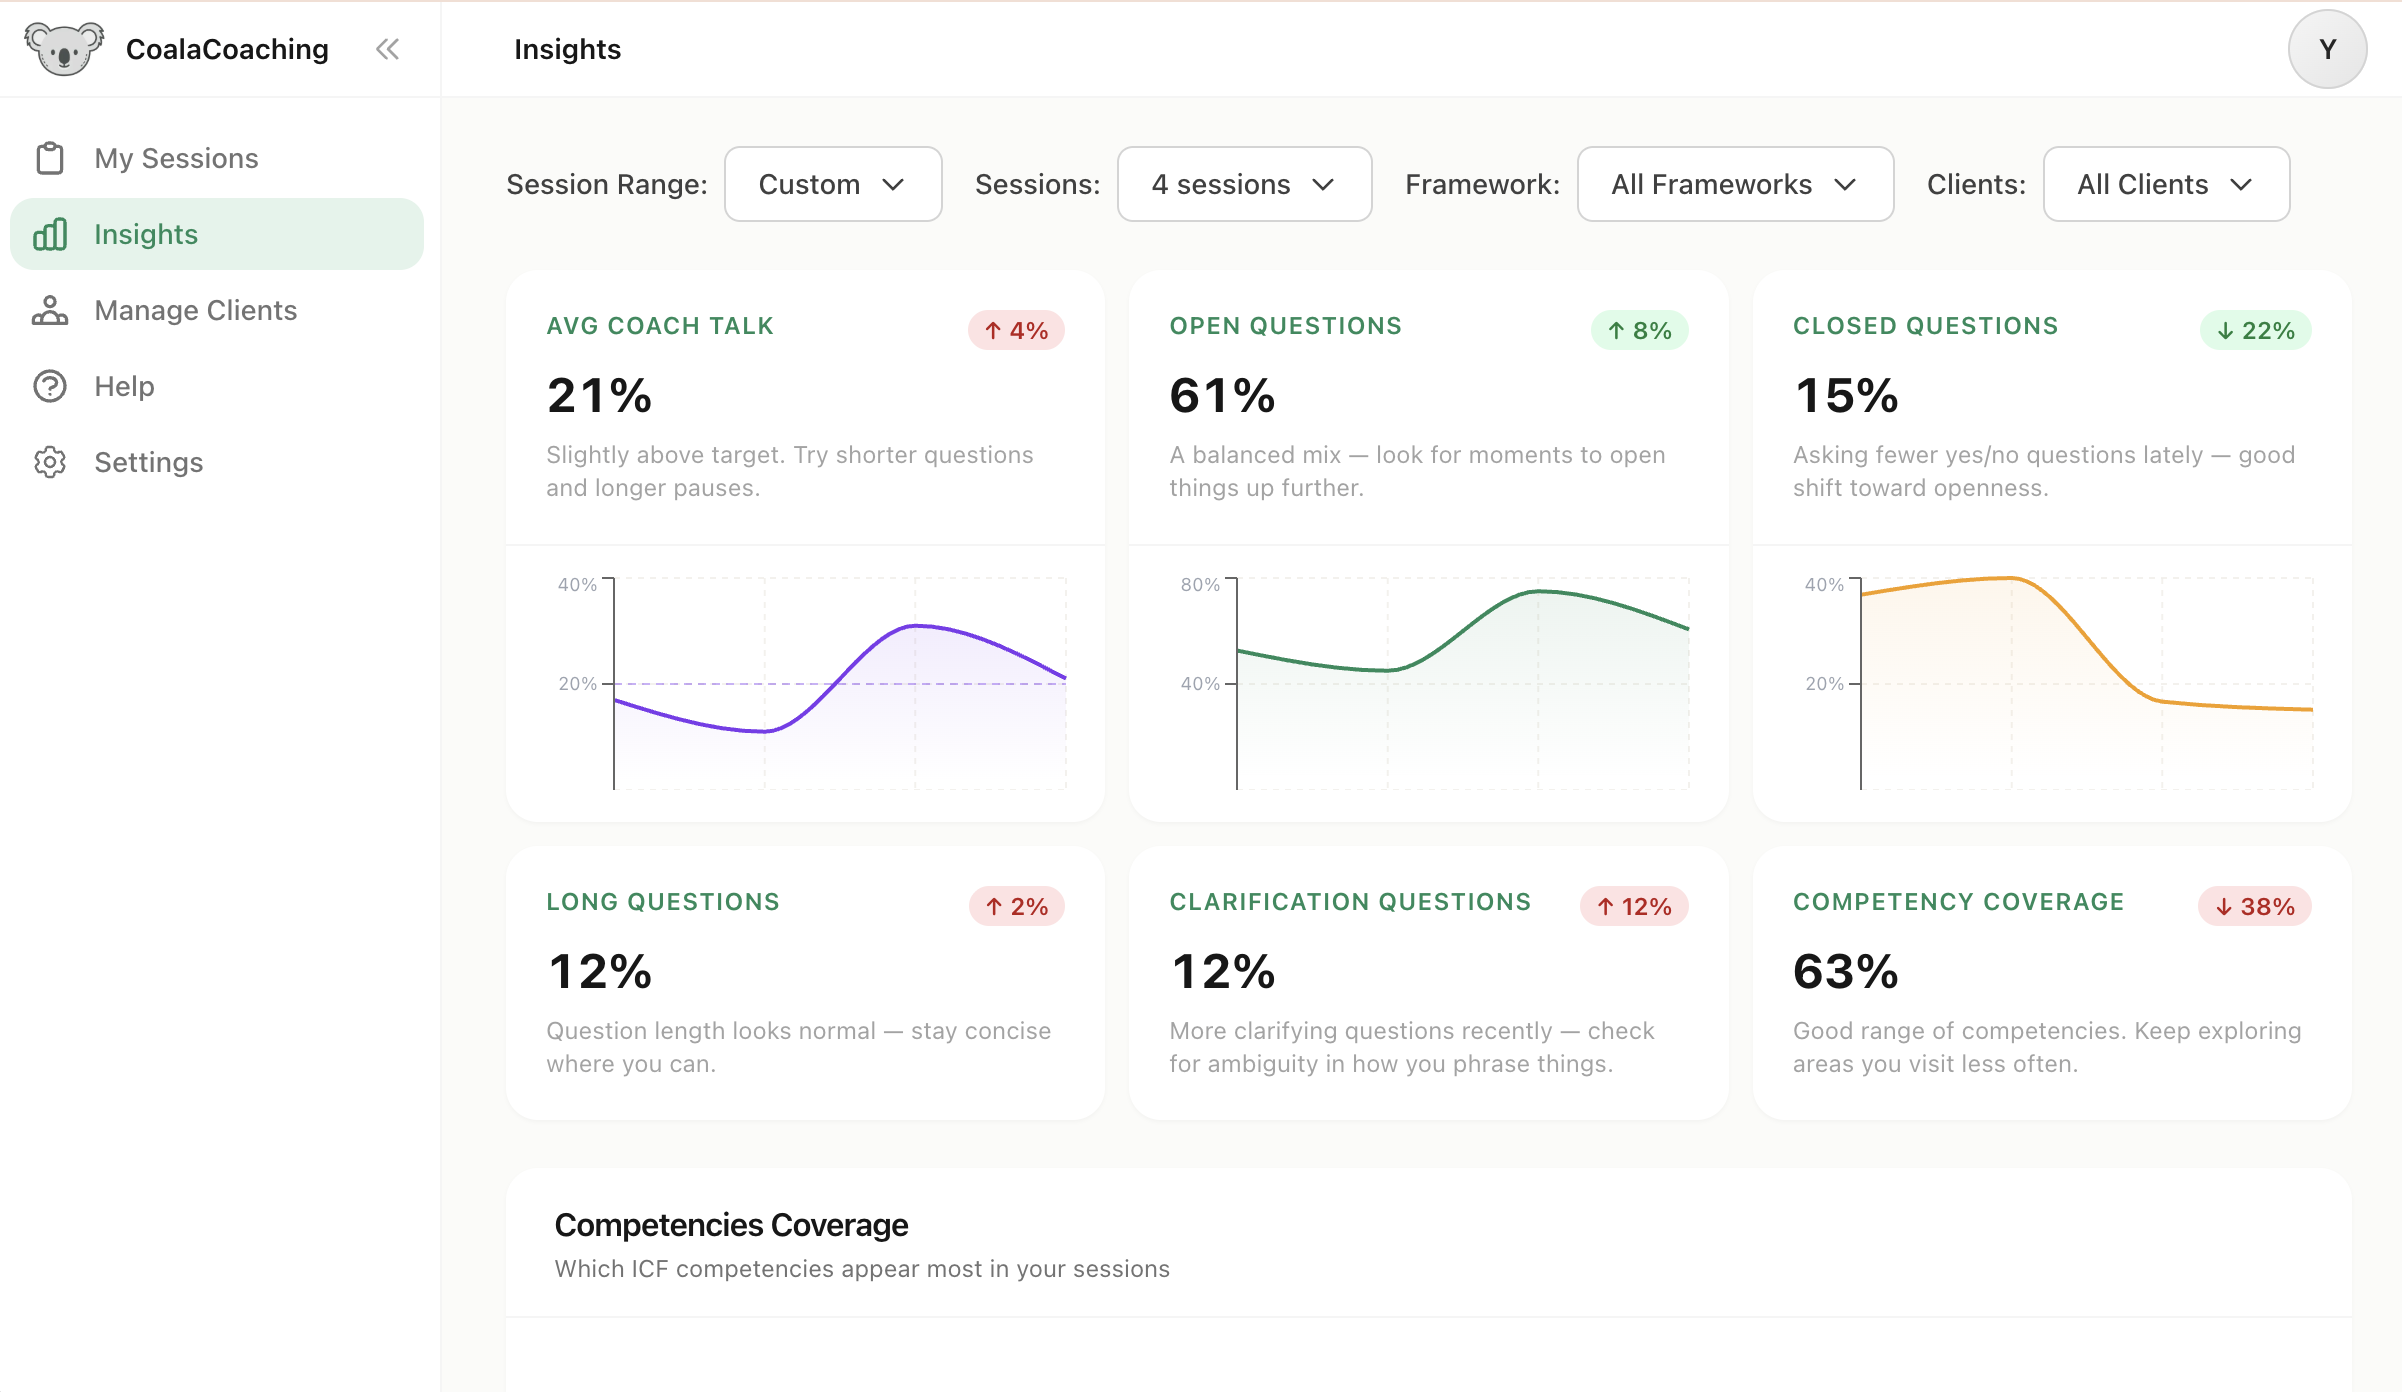The height and width of the screenshot is (1392, 2402).
Task: Click the Help question mark icon
Action: (x=50, y=386)
